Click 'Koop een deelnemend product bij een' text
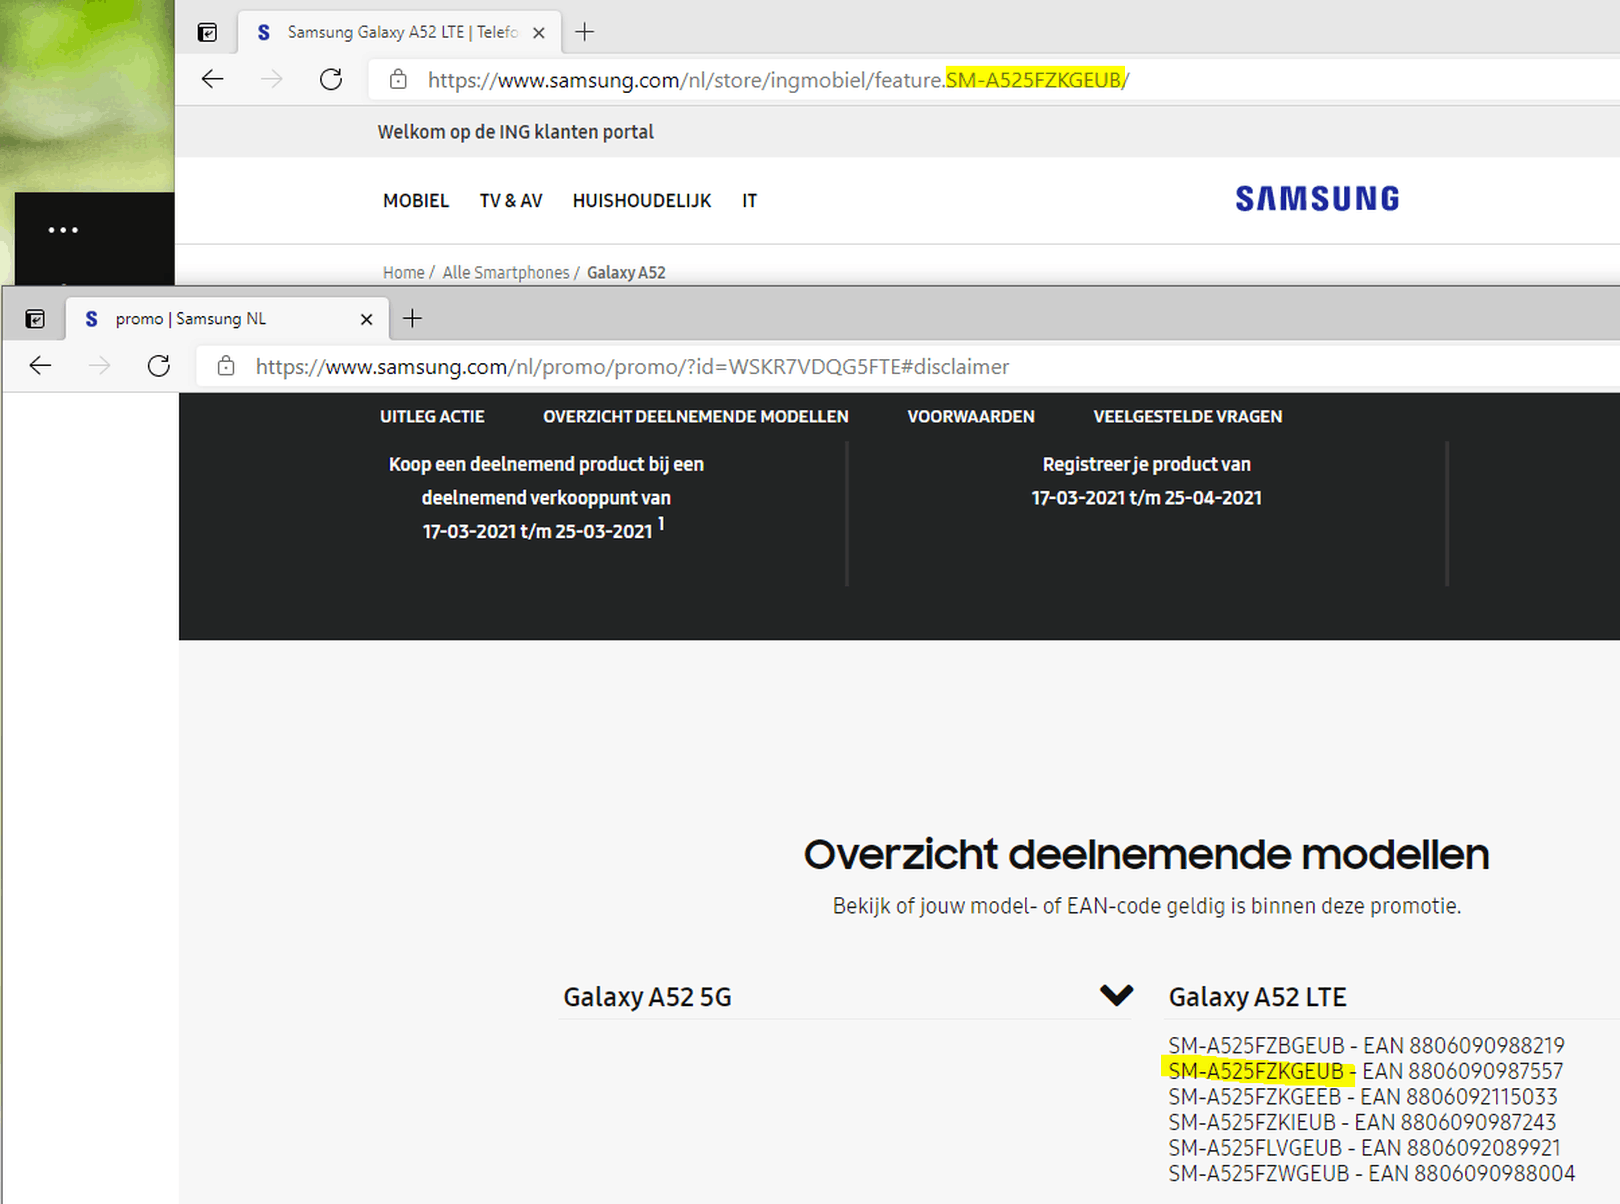Image resolution: width=1620 pixels, height=1204 pixels. pyautogui.click(x=546, y=464)
